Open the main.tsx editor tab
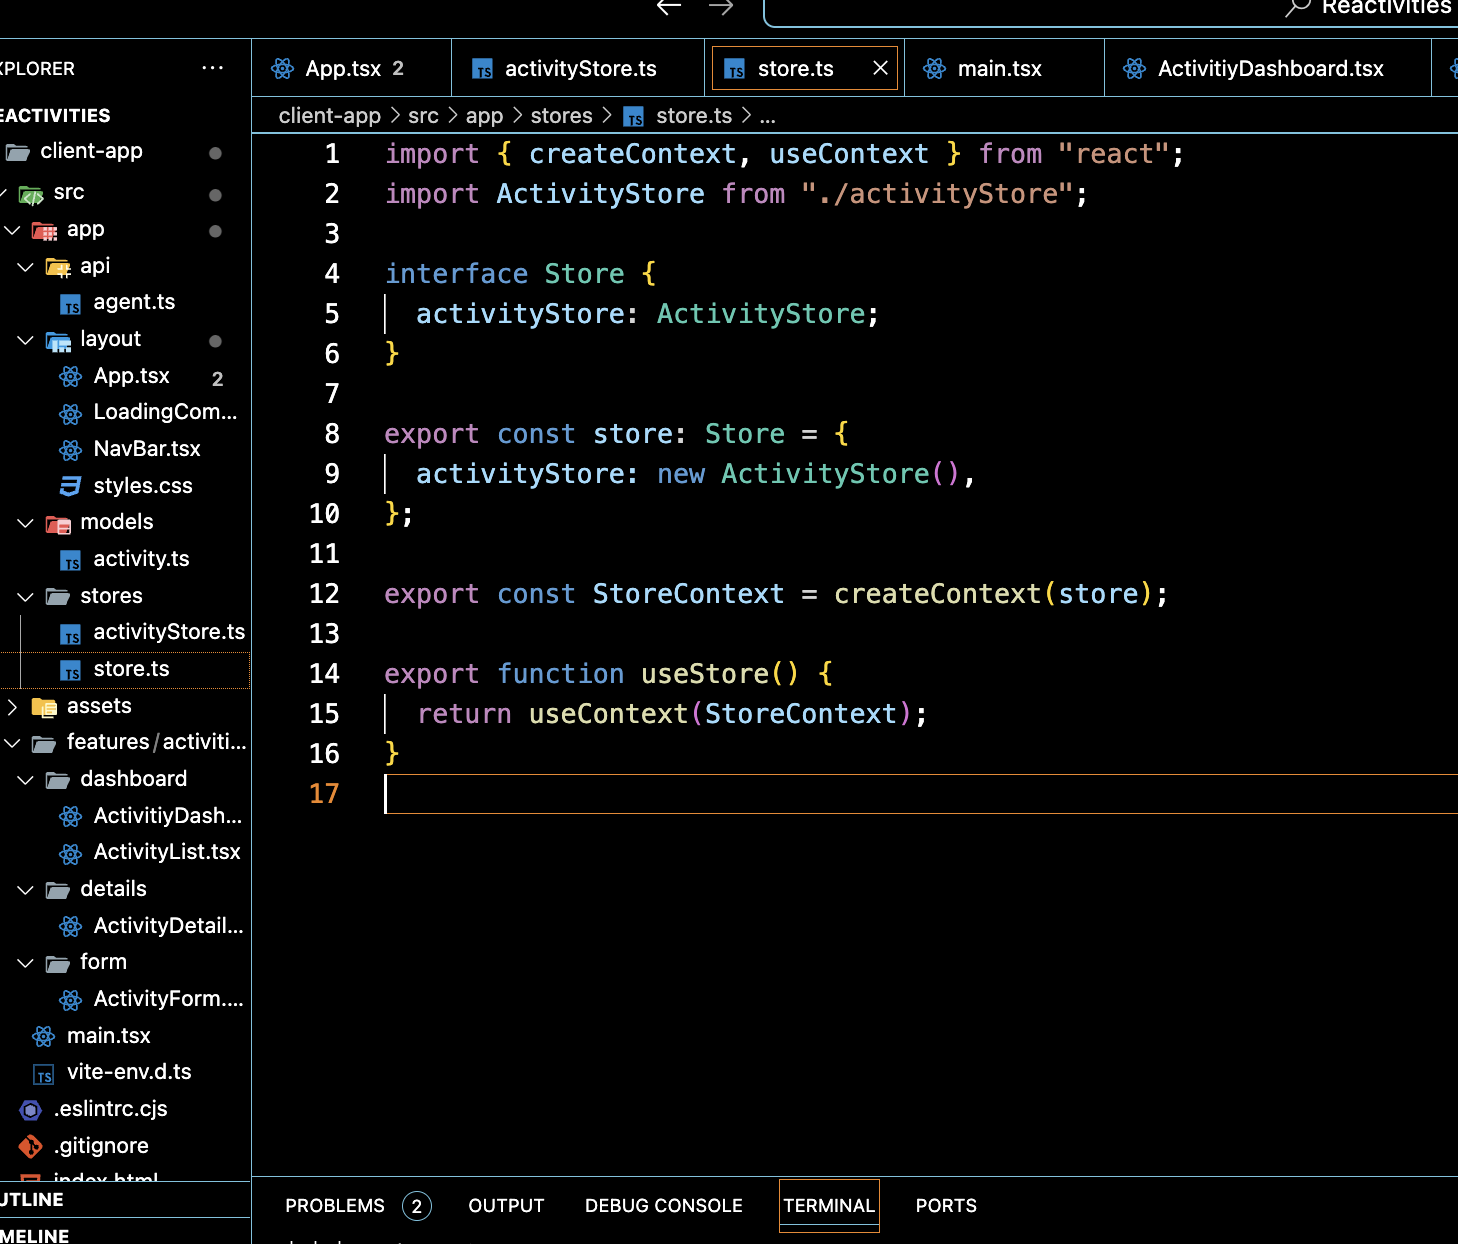 click(x=999, y=69)
